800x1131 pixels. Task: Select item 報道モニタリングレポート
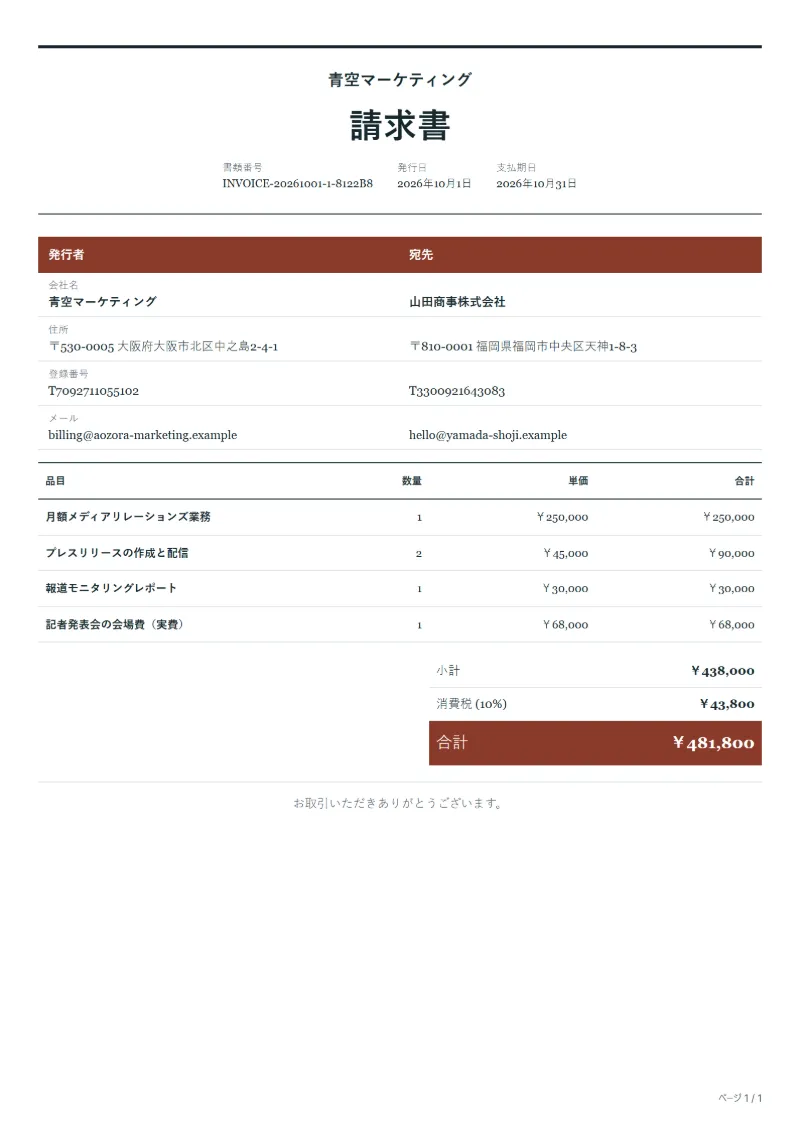point(111,588)
